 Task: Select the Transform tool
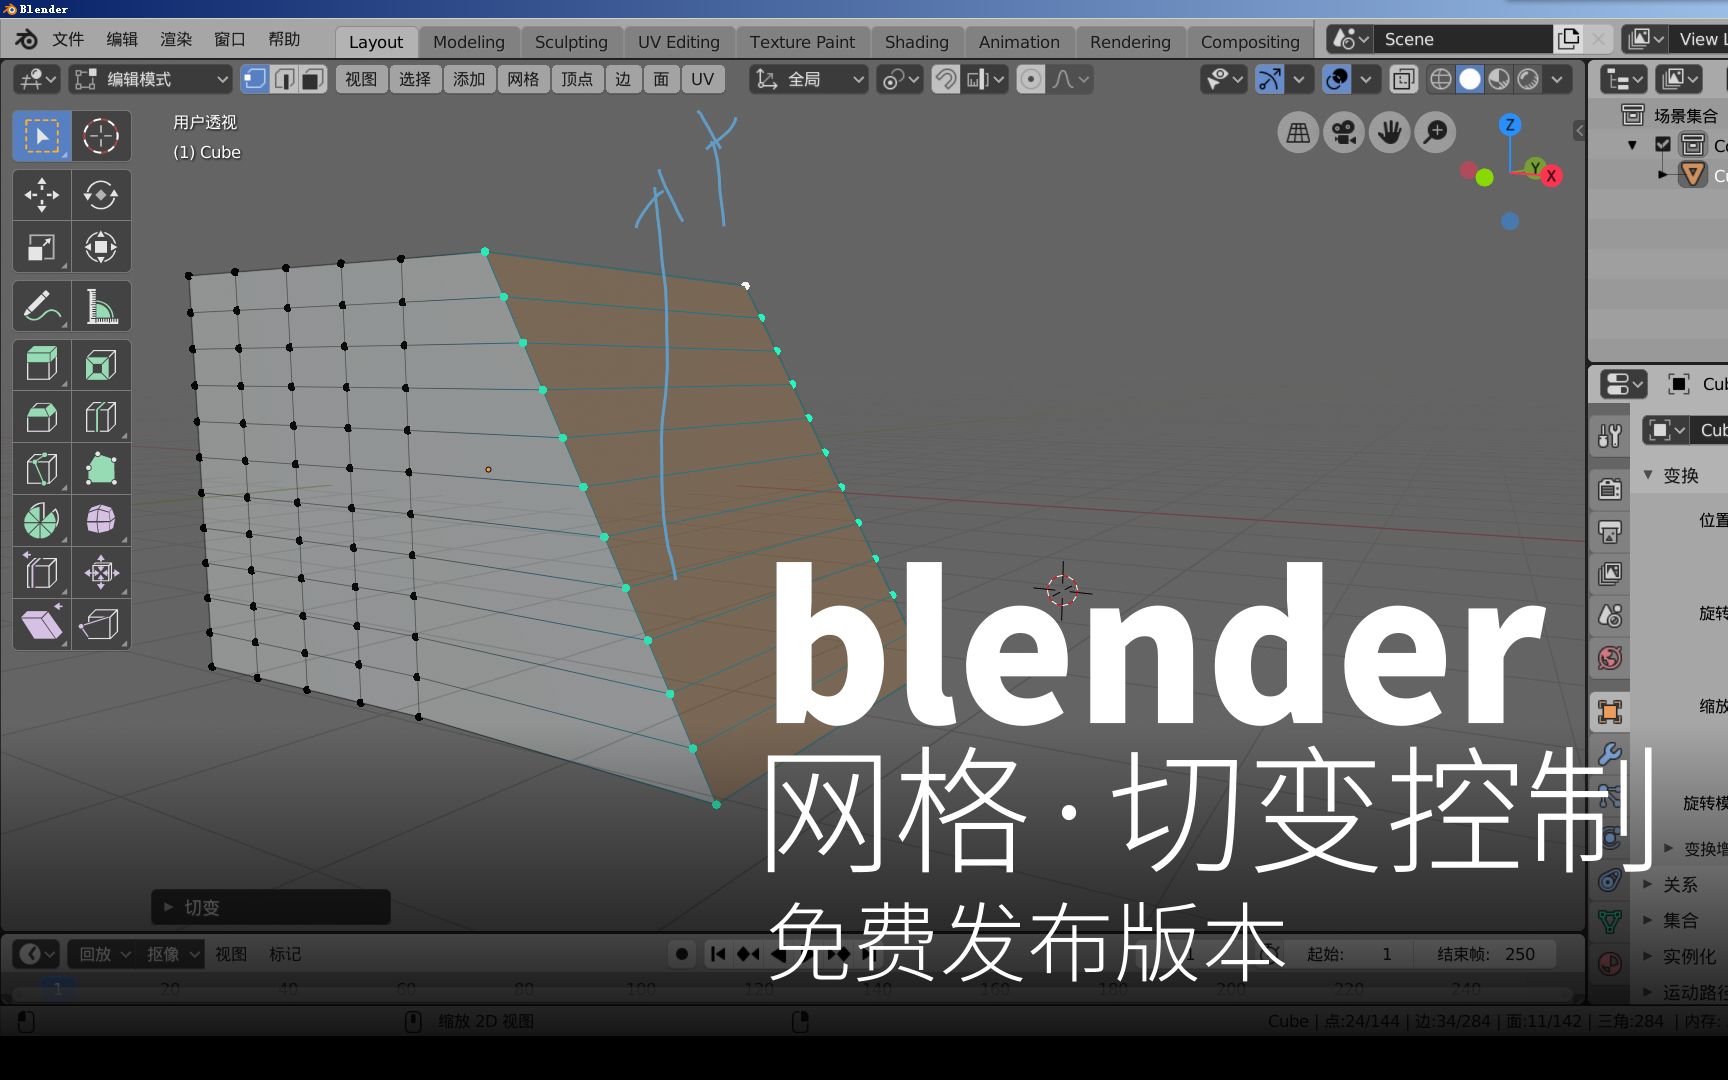(x=101, y=247)
